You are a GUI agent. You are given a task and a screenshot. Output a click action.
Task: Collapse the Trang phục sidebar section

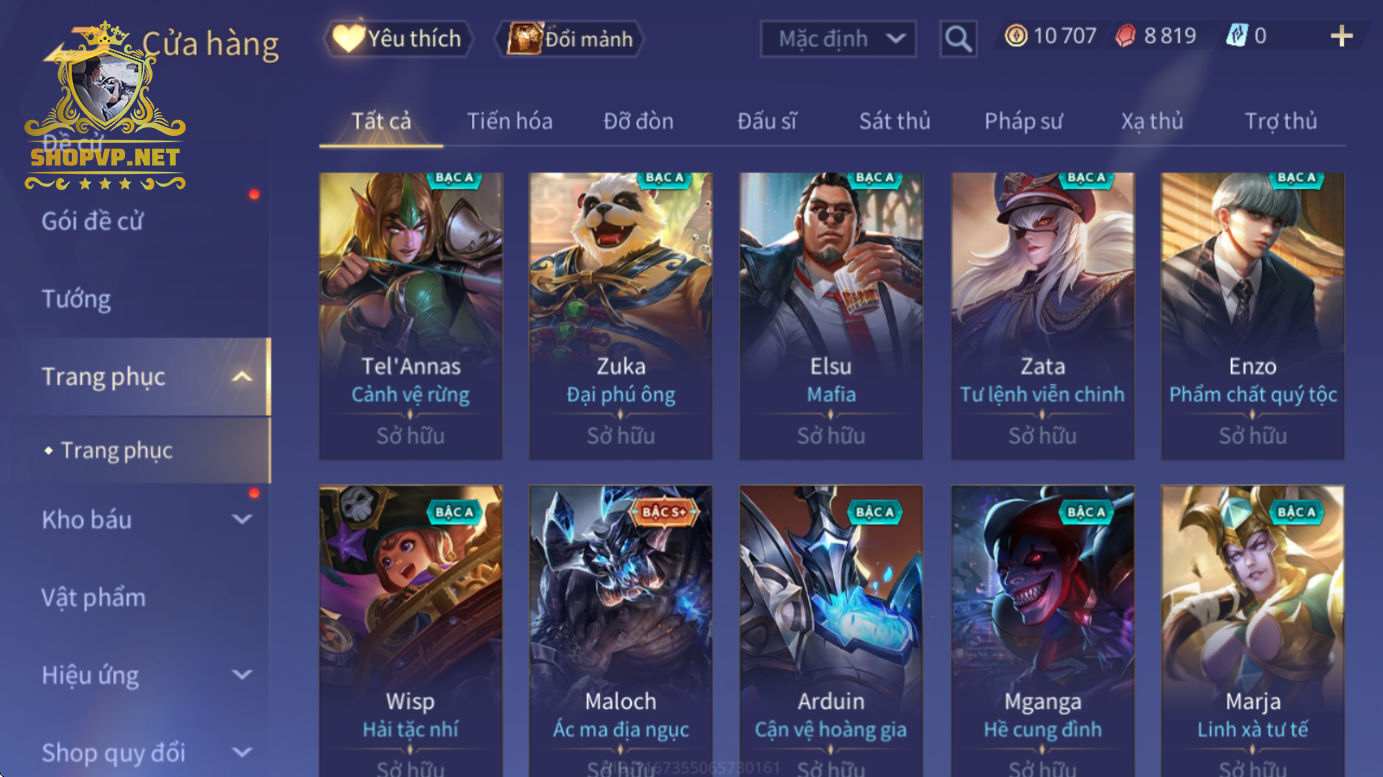[241, 377]
